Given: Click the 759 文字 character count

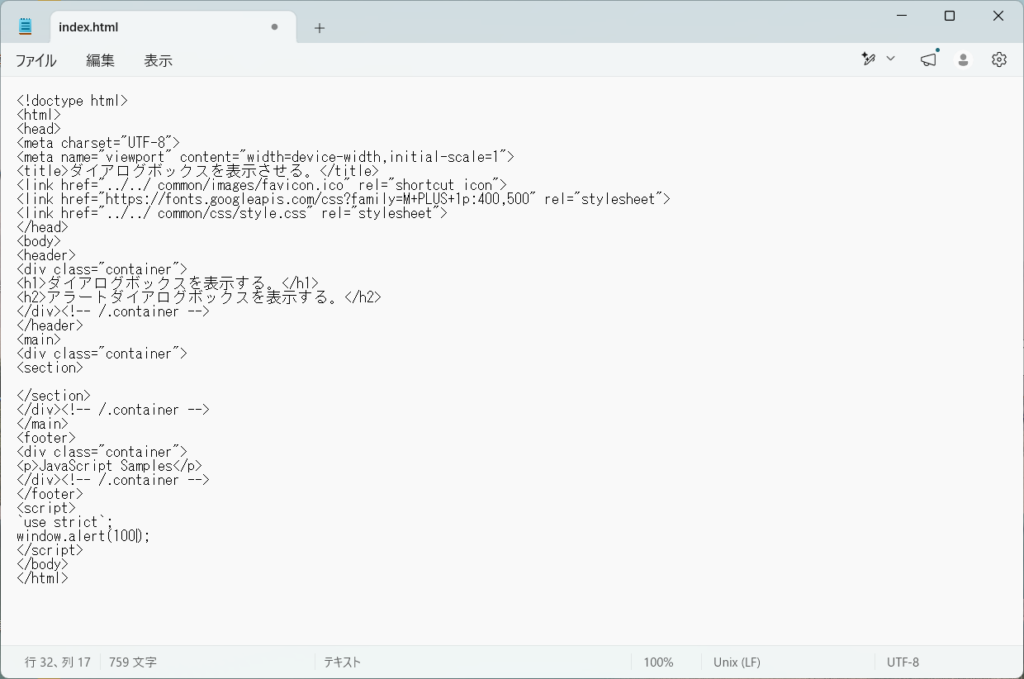Looking at the screenshot, I should [x=133, y=662].
